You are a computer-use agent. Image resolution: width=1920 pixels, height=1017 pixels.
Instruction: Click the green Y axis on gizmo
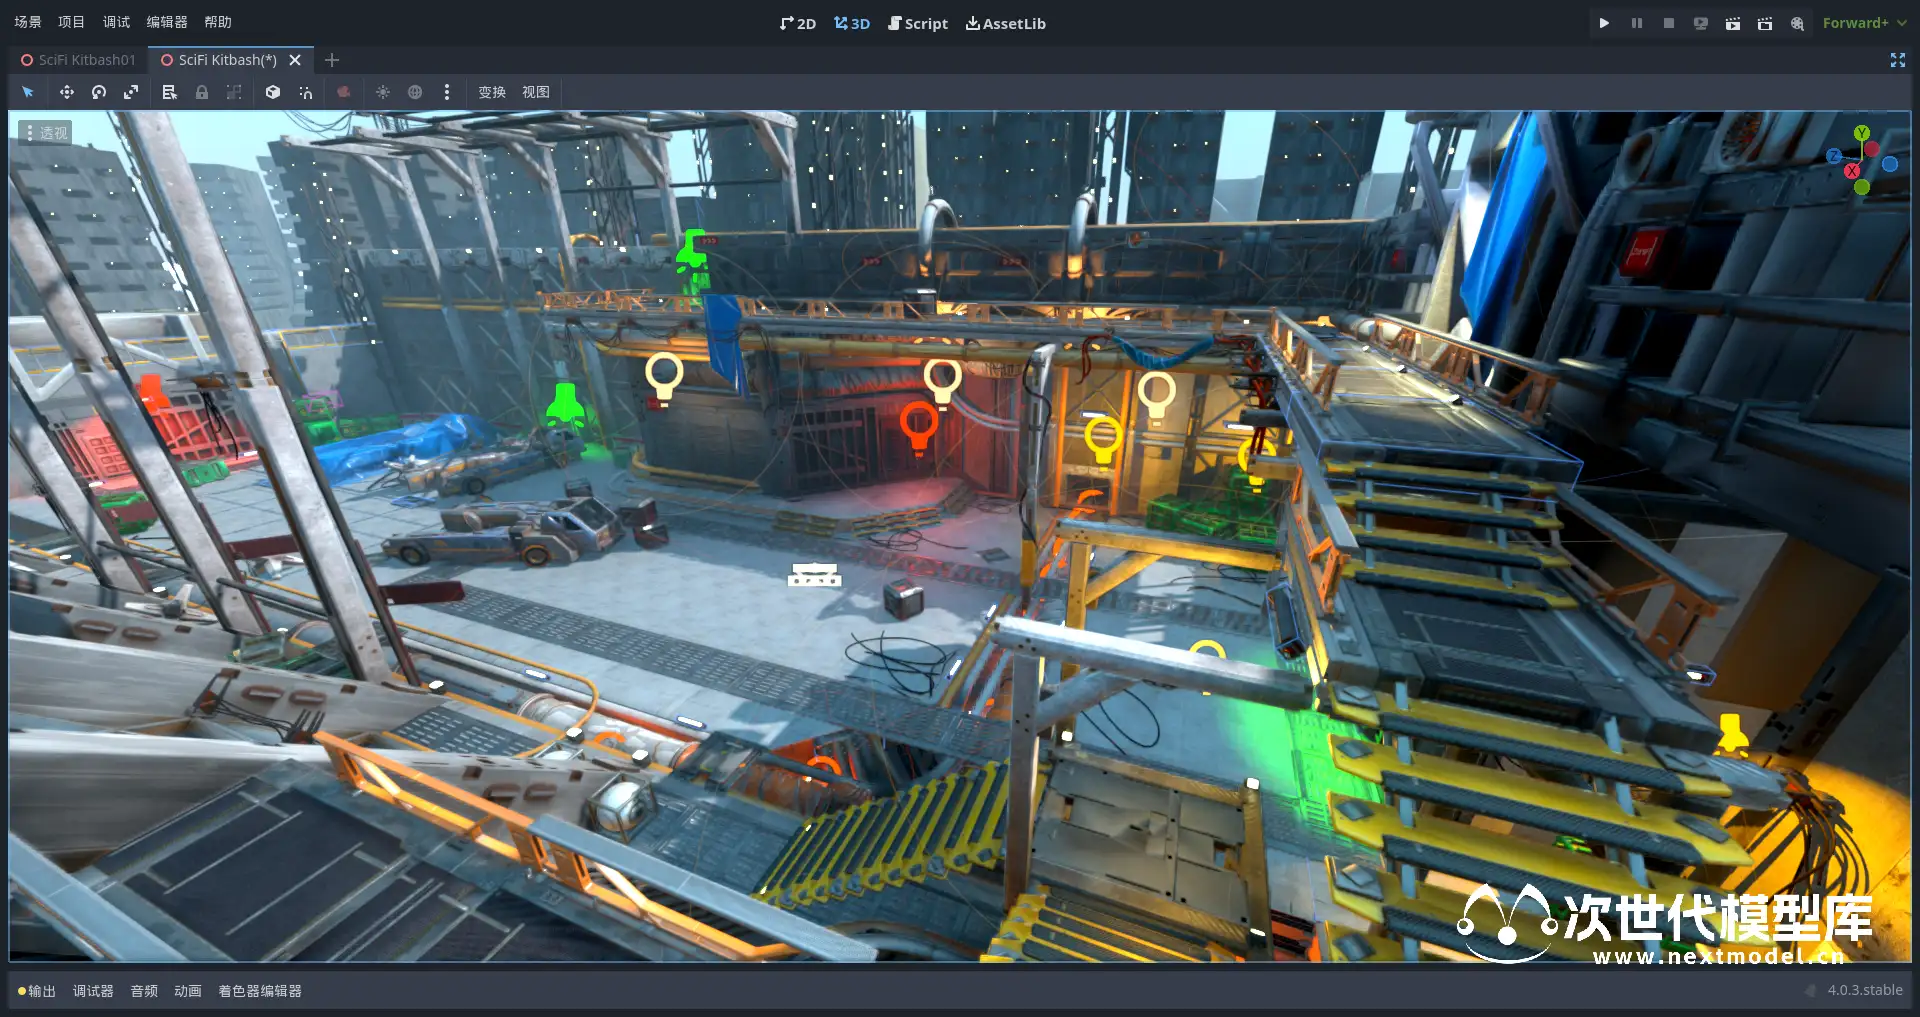click(1861, 133)
